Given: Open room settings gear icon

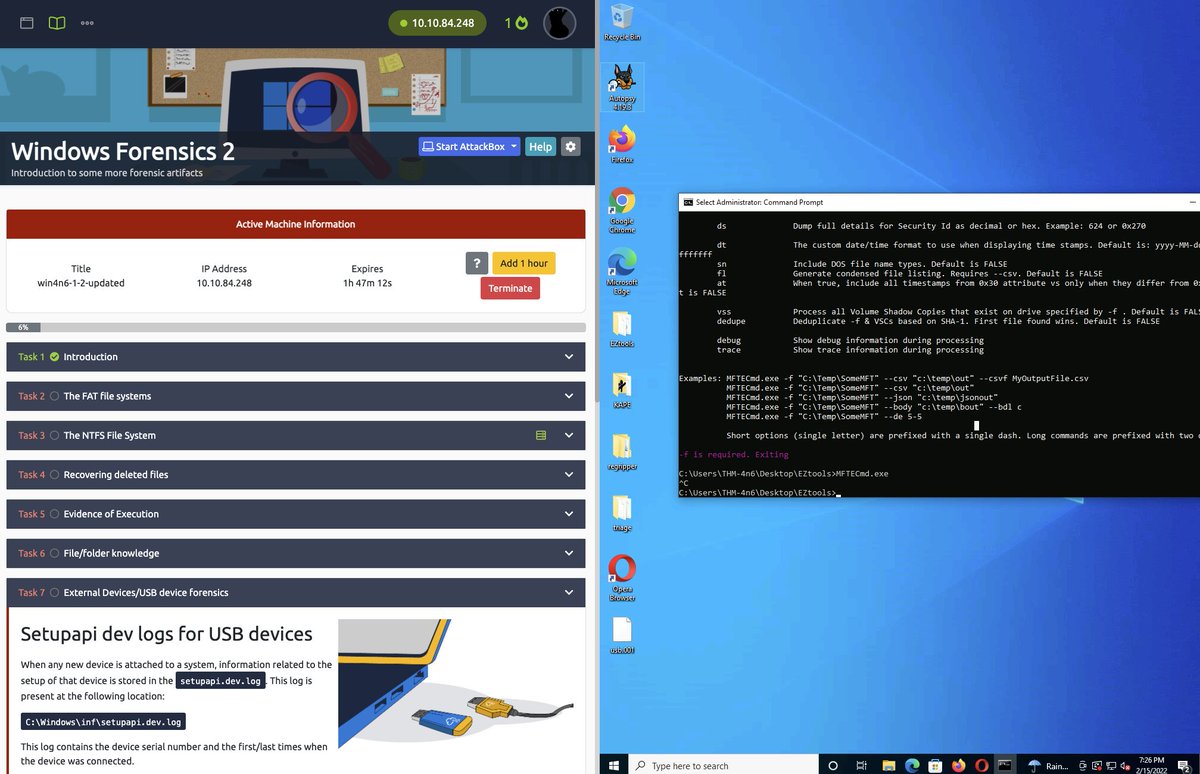Looking at the screenshot, I should point(570,146).
